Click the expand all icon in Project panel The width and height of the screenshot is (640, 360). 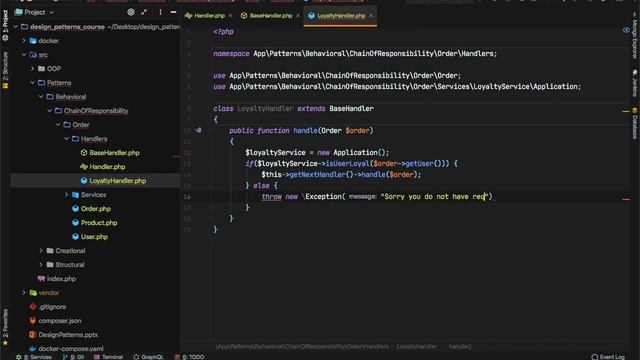click(x=144, y=12)
